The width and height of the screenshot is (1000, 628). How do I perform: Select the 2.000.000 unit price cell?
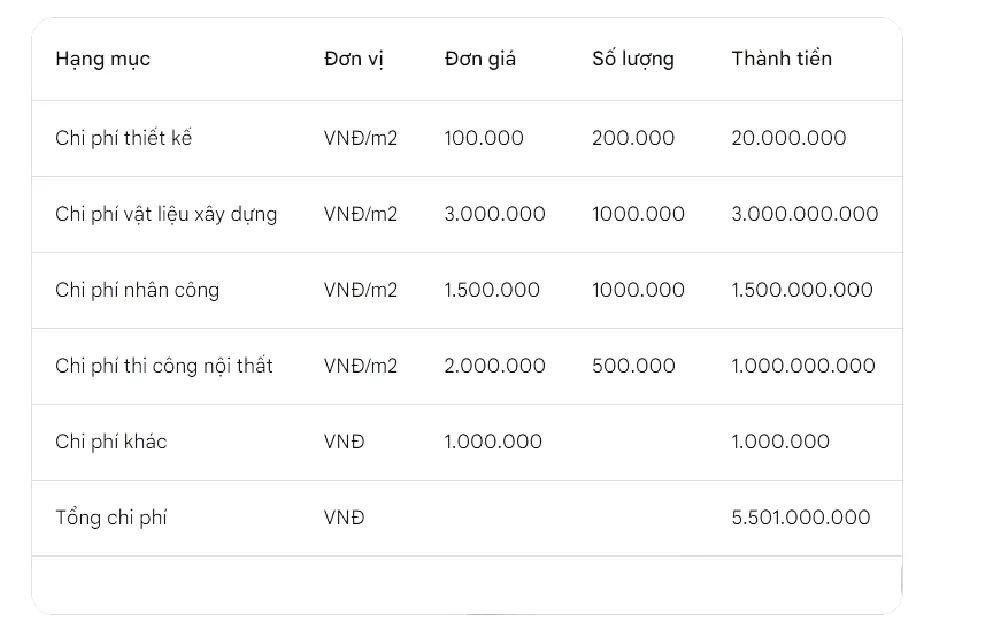click(494, 366)
